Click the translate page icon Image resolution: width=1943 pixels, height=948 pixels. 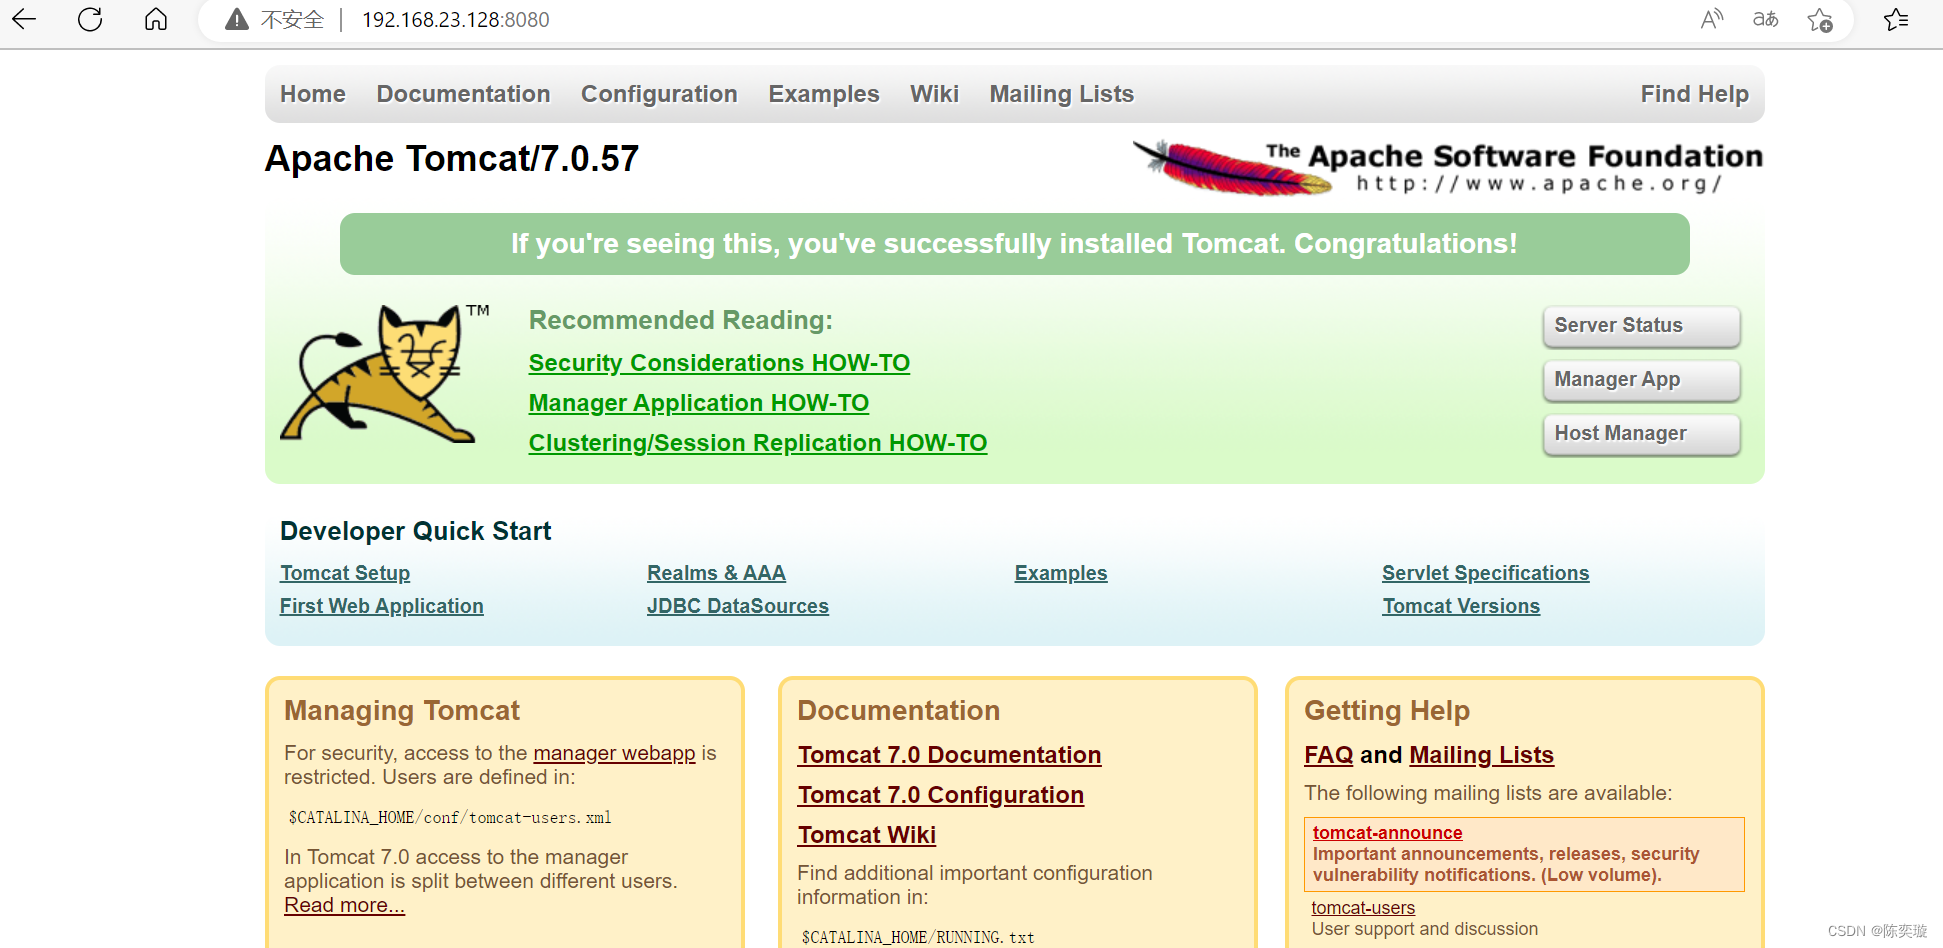pos(1766,19)
